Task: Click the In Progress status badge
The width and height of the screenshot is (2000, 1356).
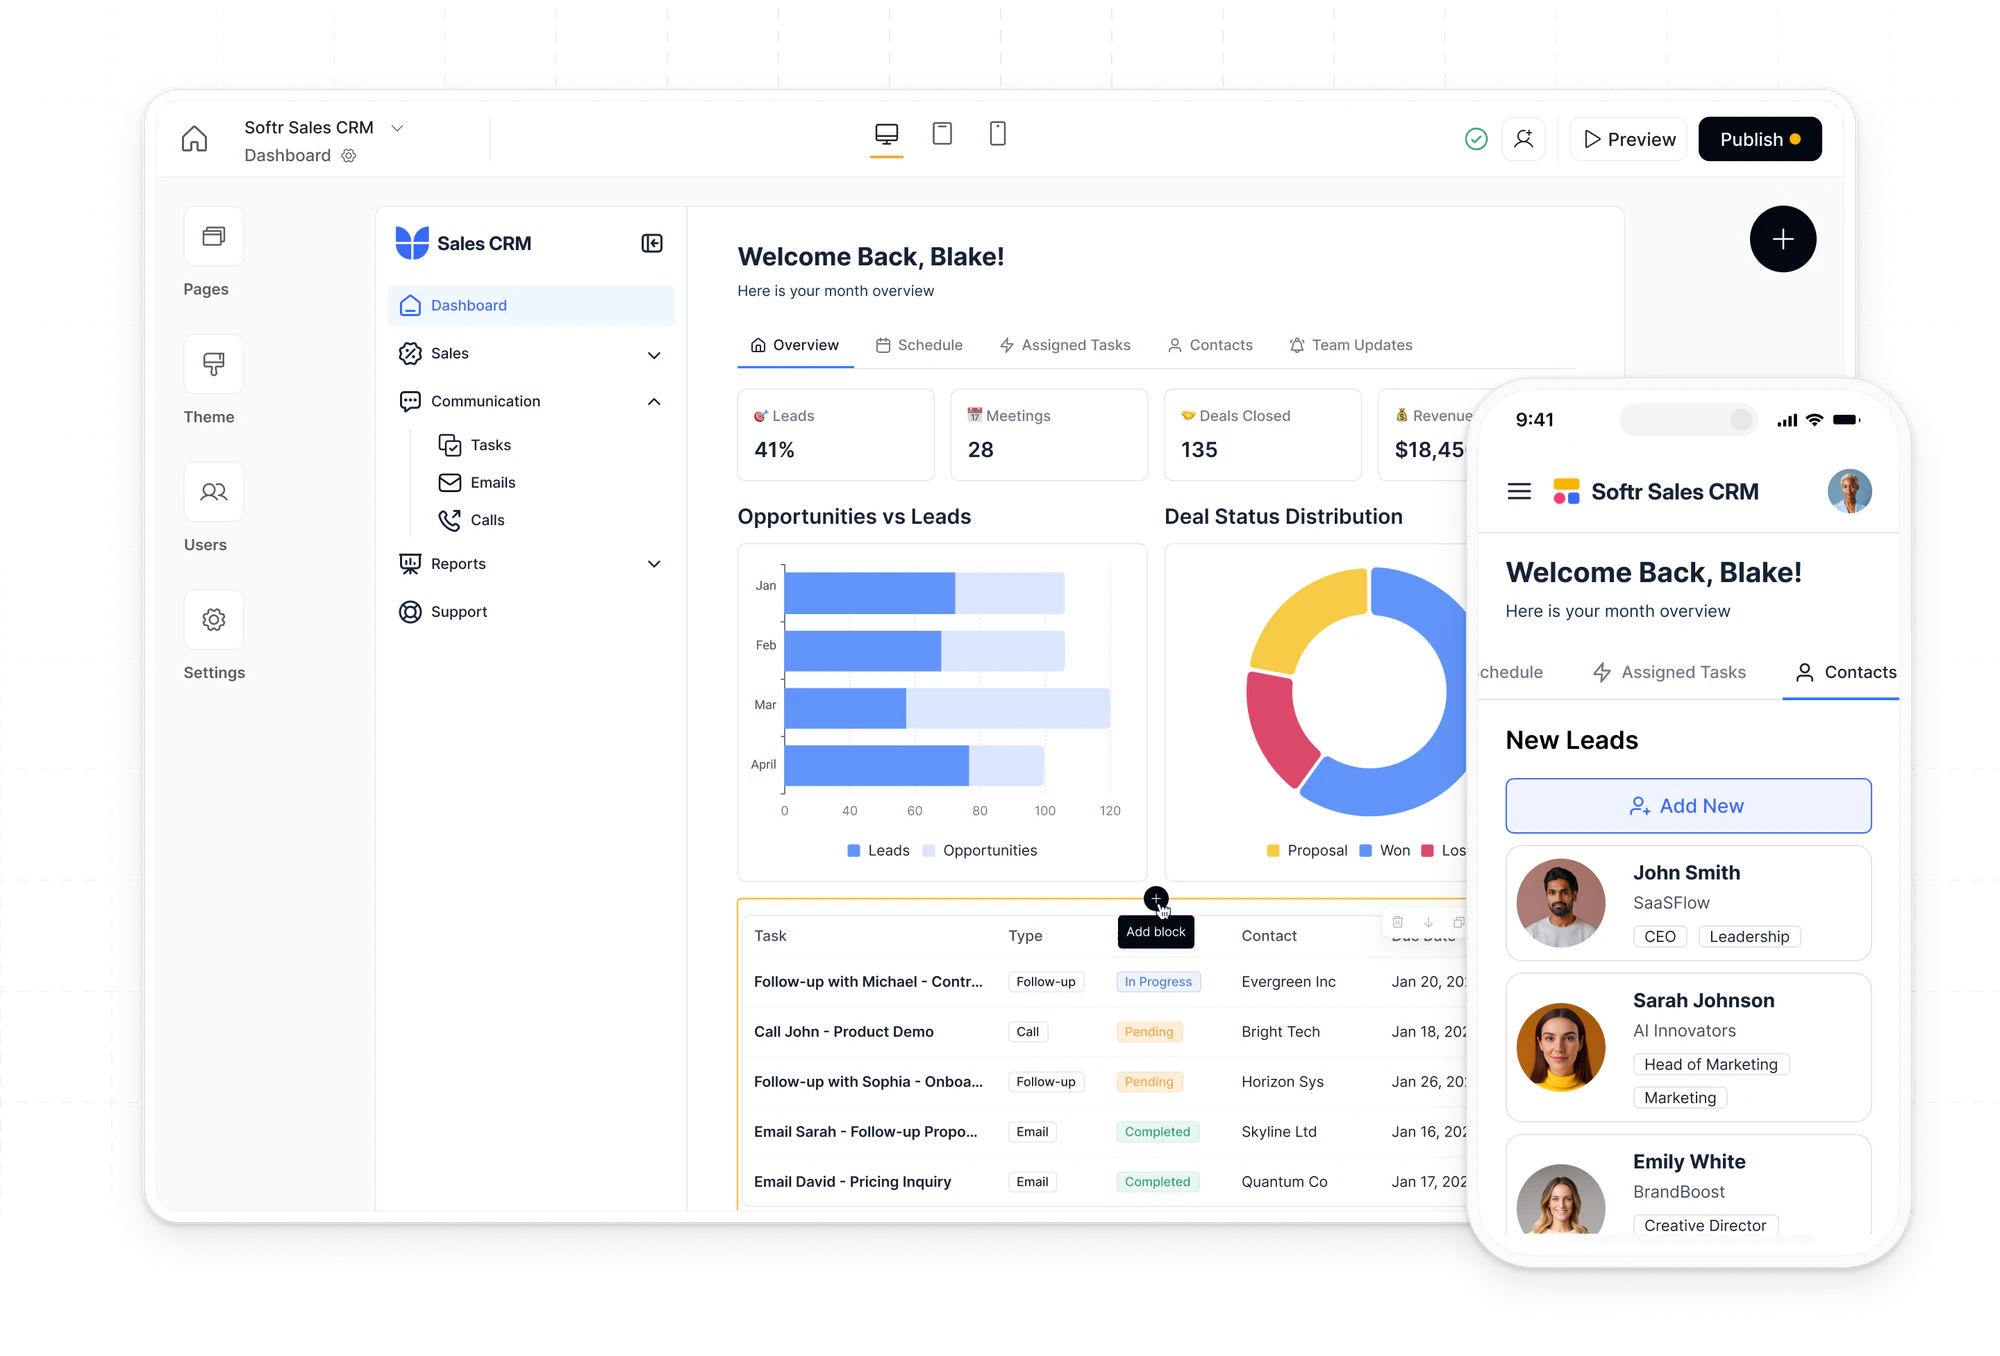Action: tap(1158, 982)
